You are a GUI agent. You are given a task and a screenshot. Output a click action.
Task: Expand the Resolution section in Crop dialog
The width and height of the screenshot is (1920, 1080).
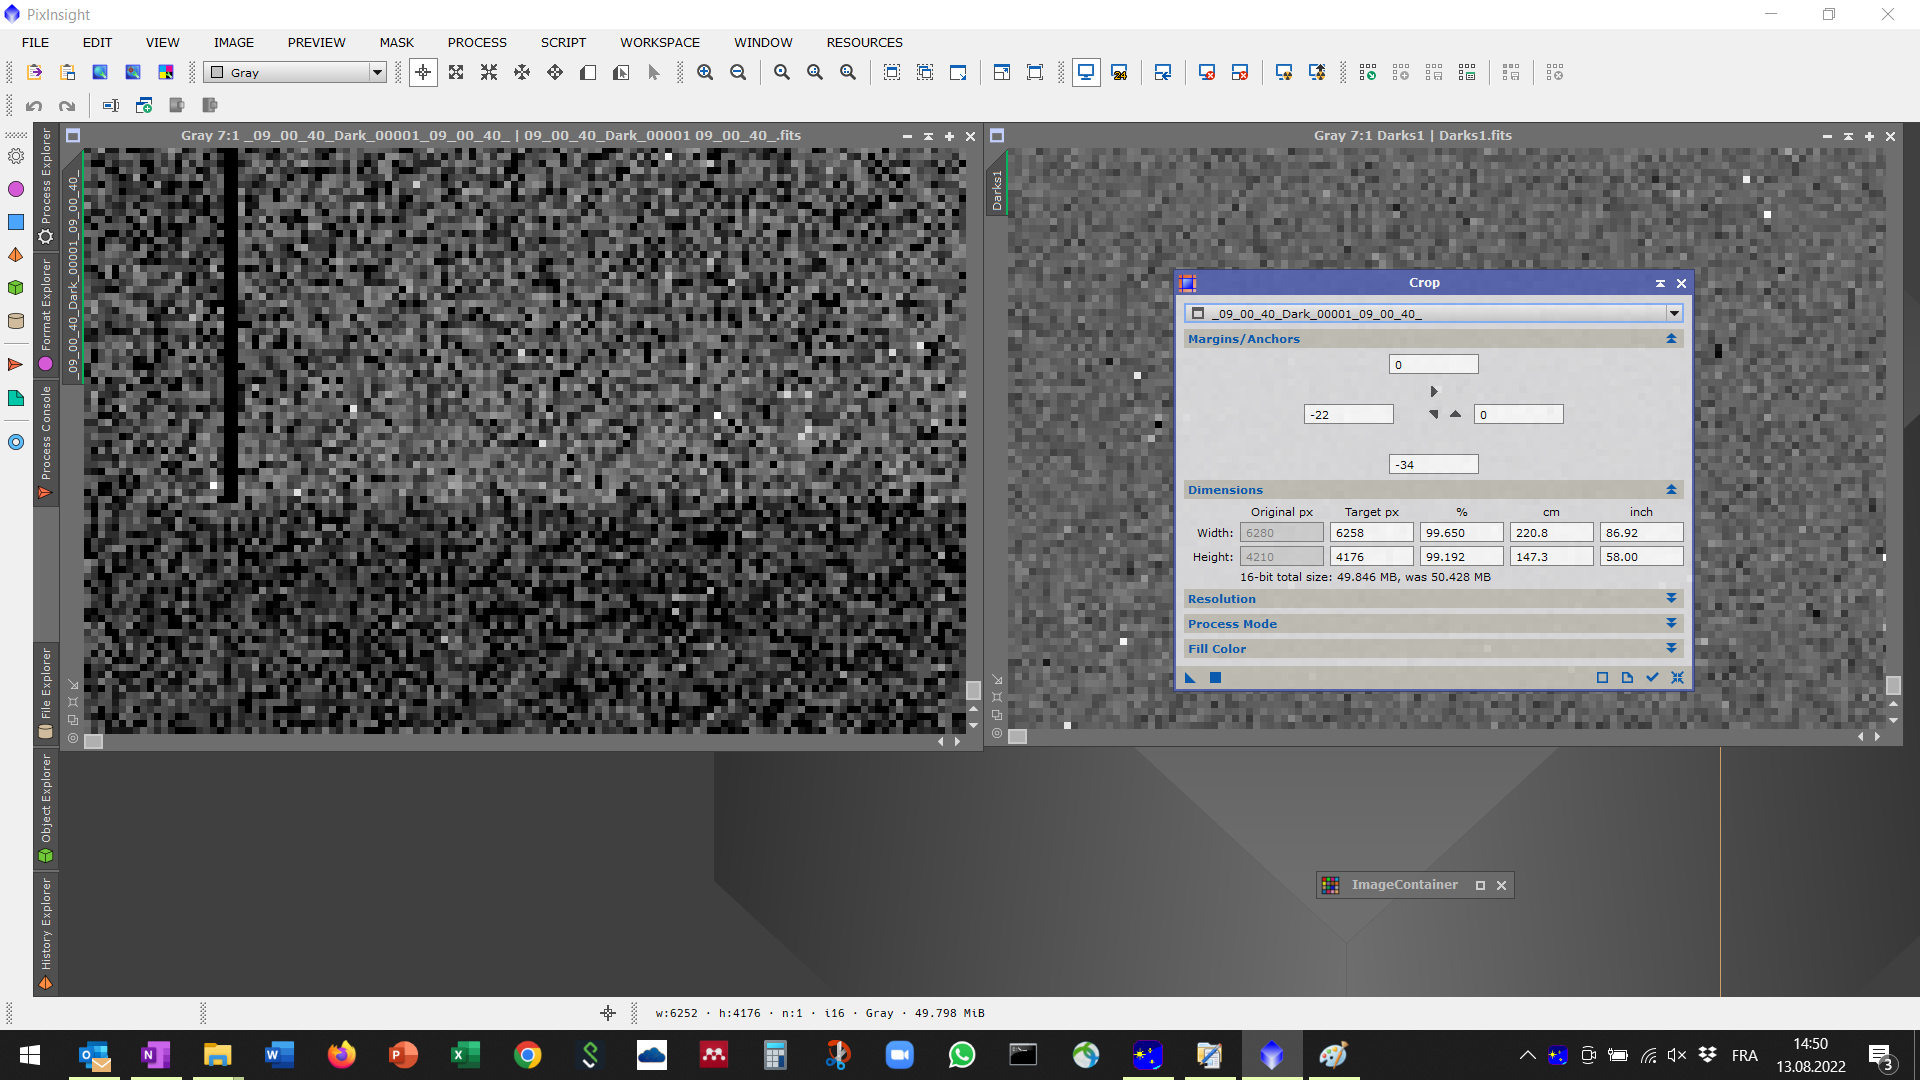point(1672,599)
